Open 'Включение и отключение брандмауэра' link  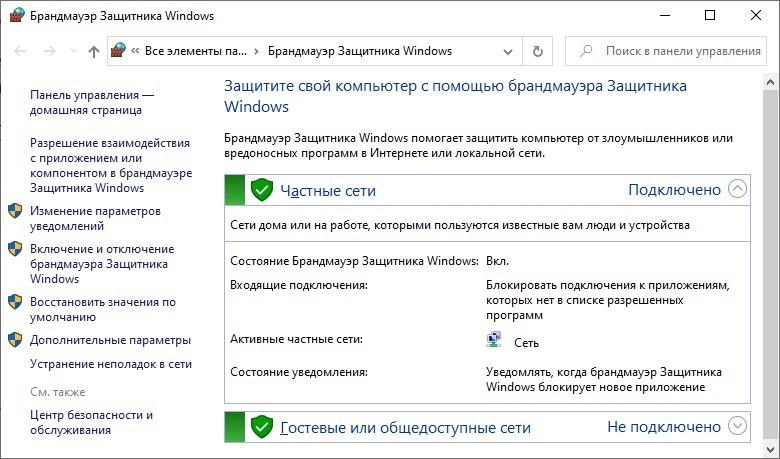(102, 264)
